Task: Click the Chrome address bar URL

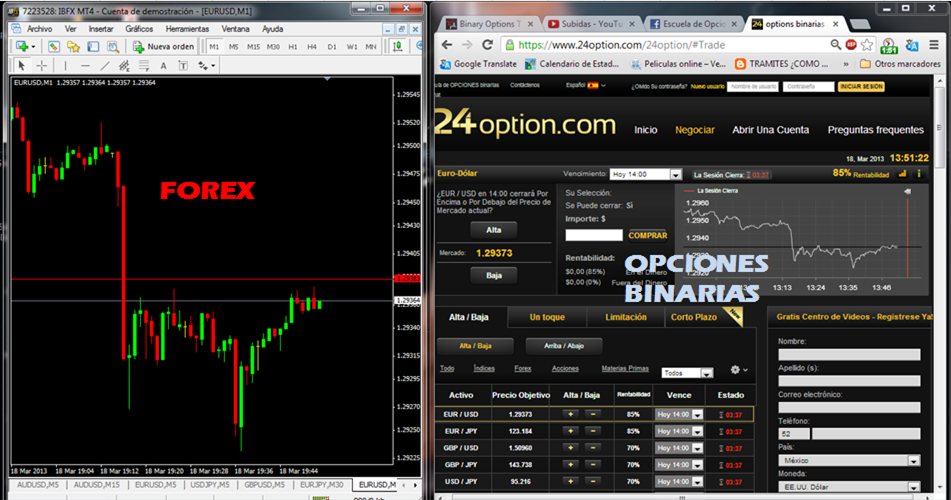Action: click(x=622, y=45)
